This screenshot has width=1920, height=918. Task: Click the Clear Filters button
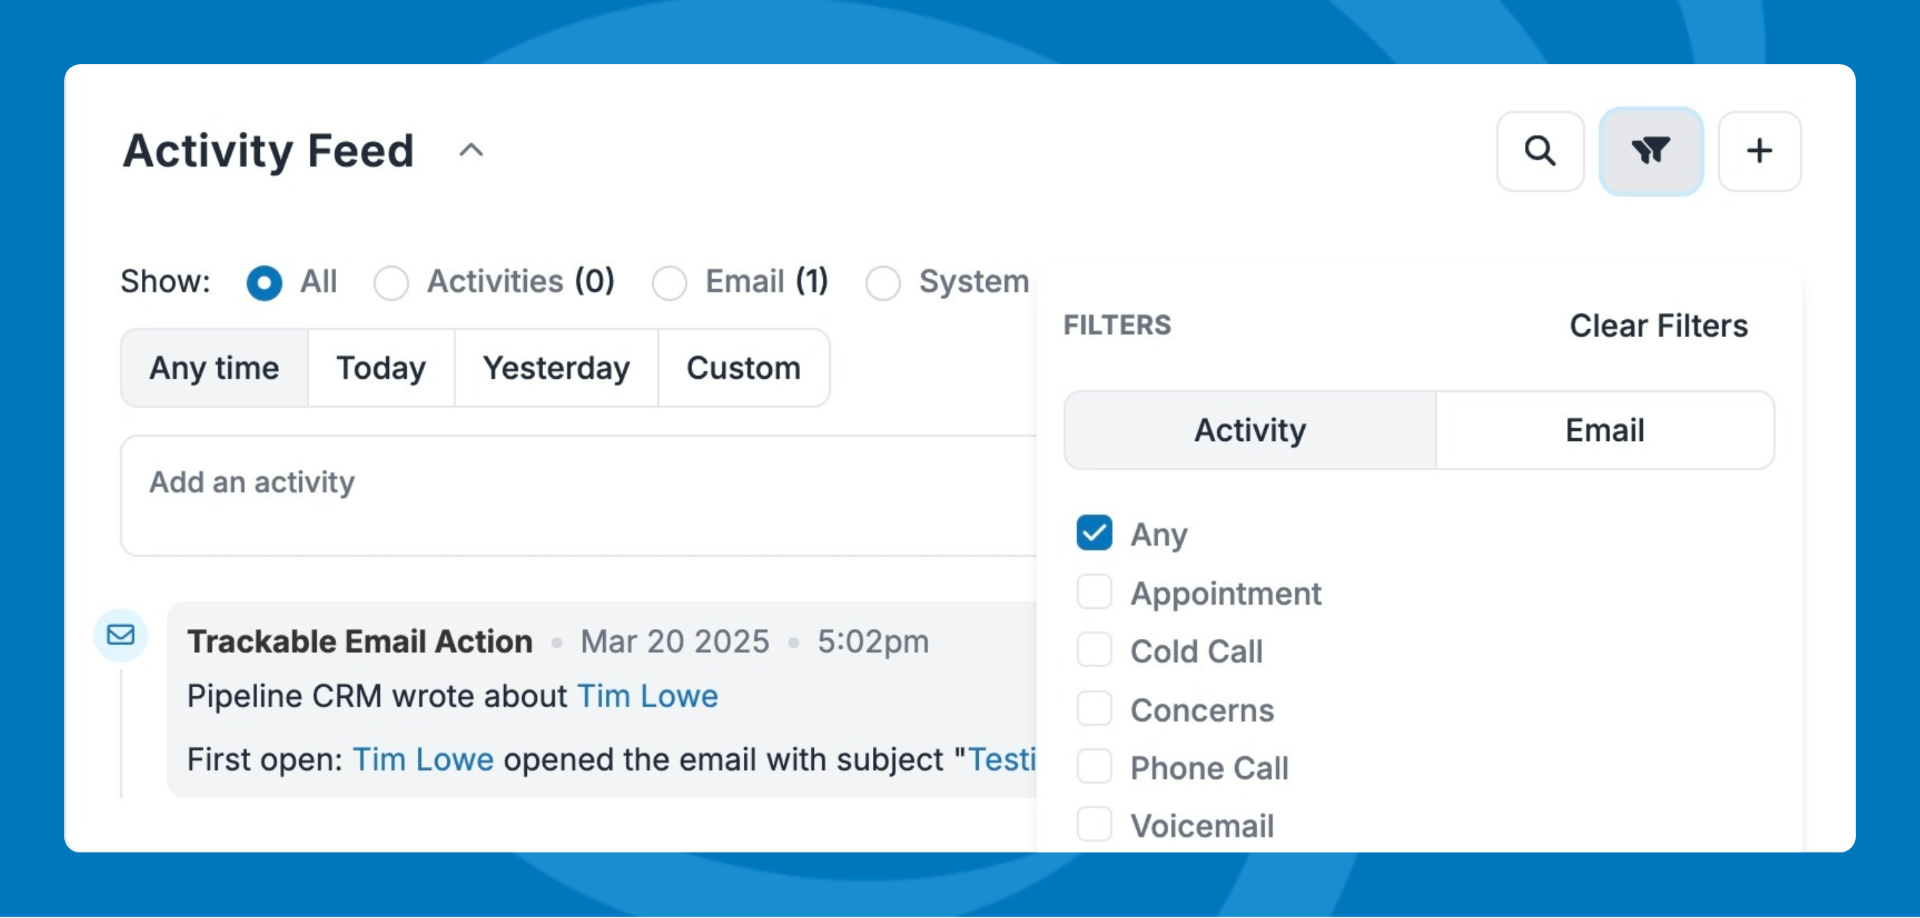click(x=1658, y=326)
